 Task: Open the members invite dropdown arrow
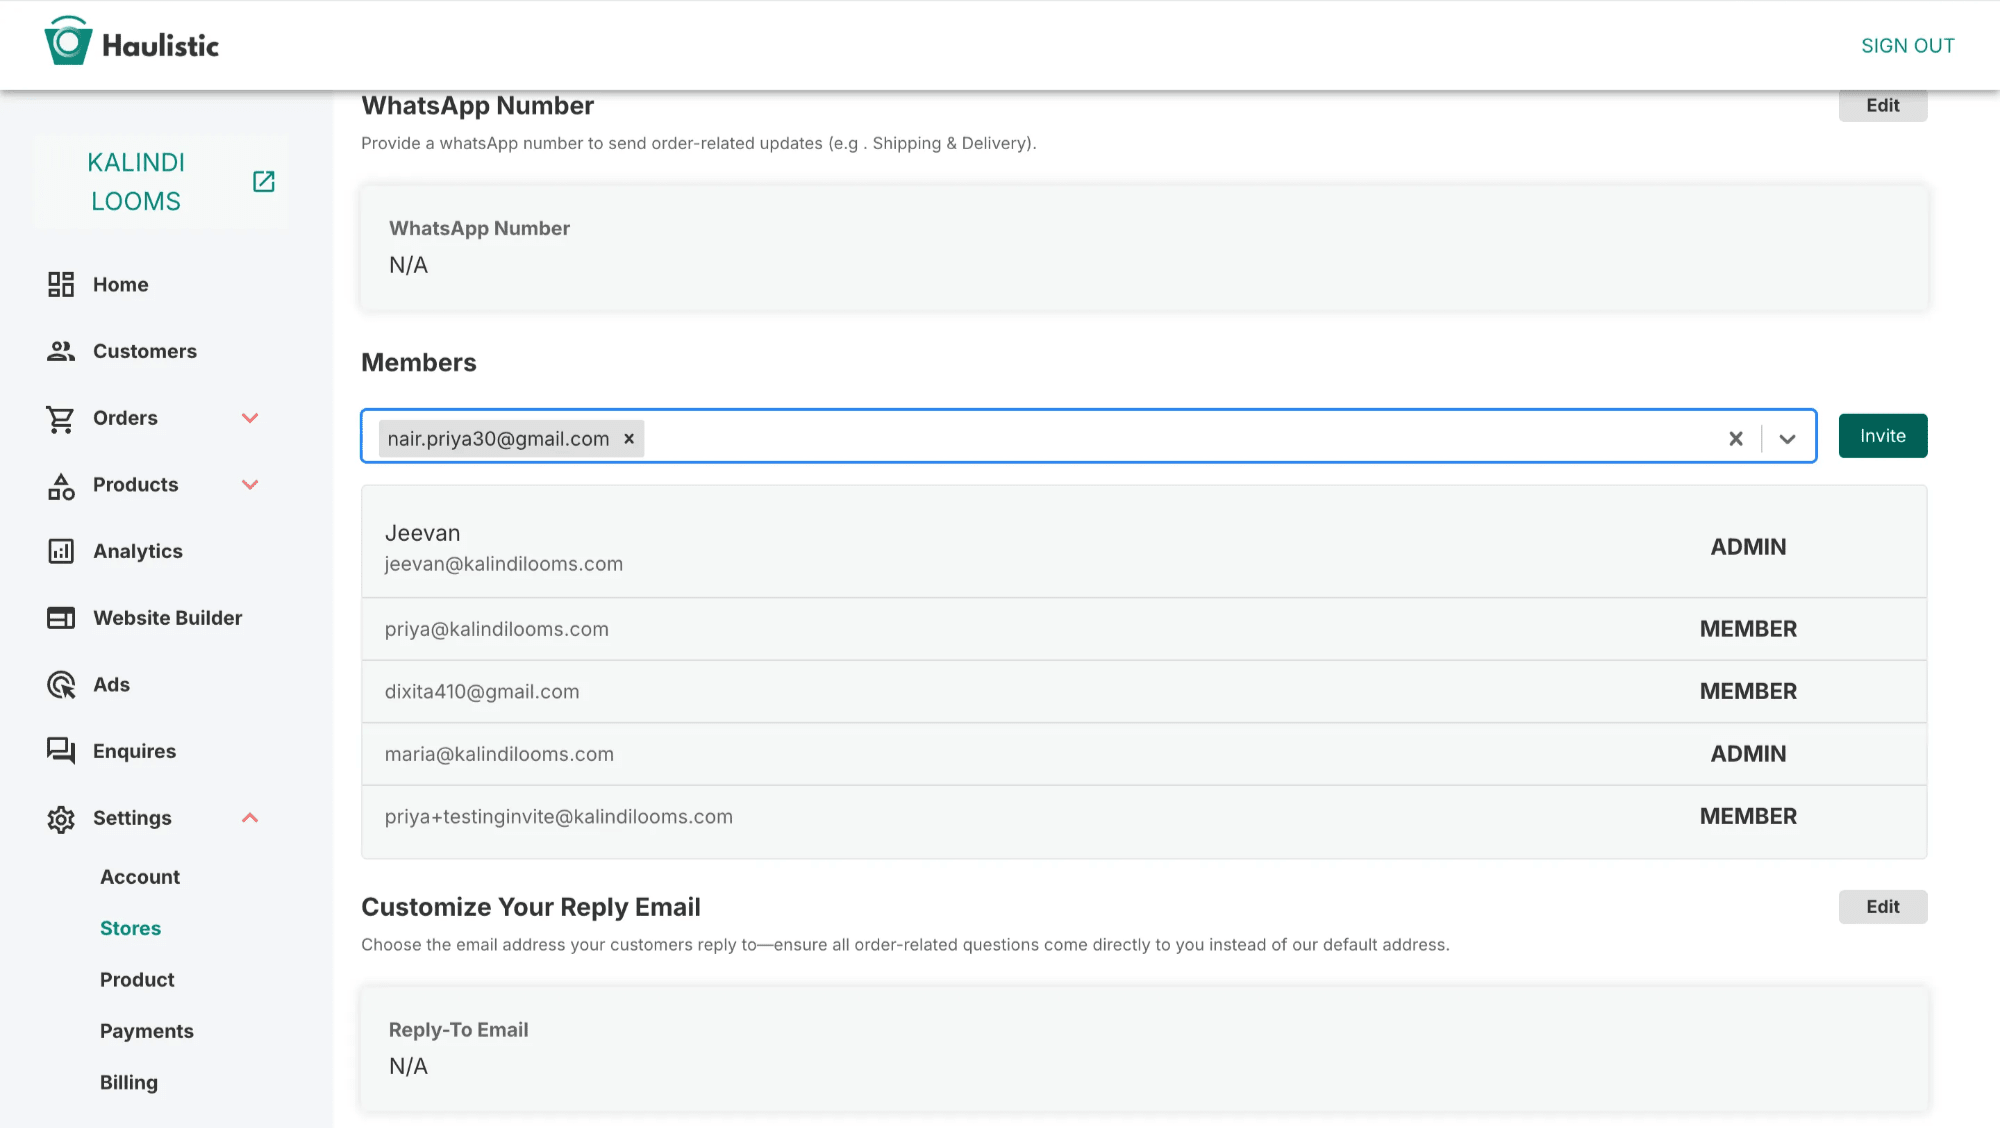(x=1787, y=439)
